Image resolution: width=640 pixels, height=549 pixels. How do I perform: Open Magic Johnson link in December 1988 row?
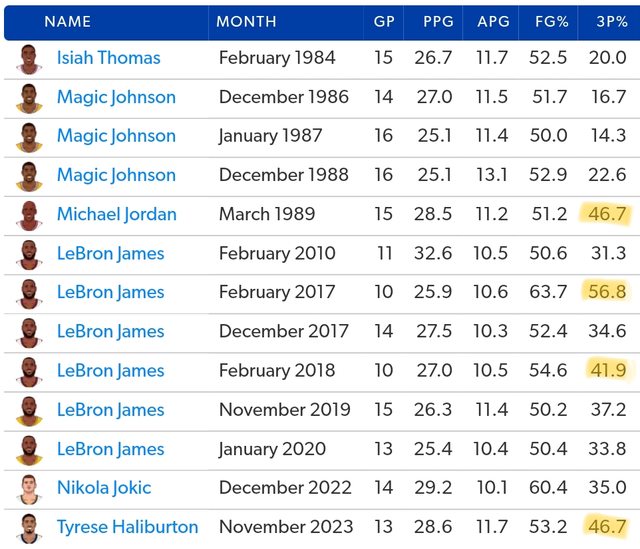(116, 175)
